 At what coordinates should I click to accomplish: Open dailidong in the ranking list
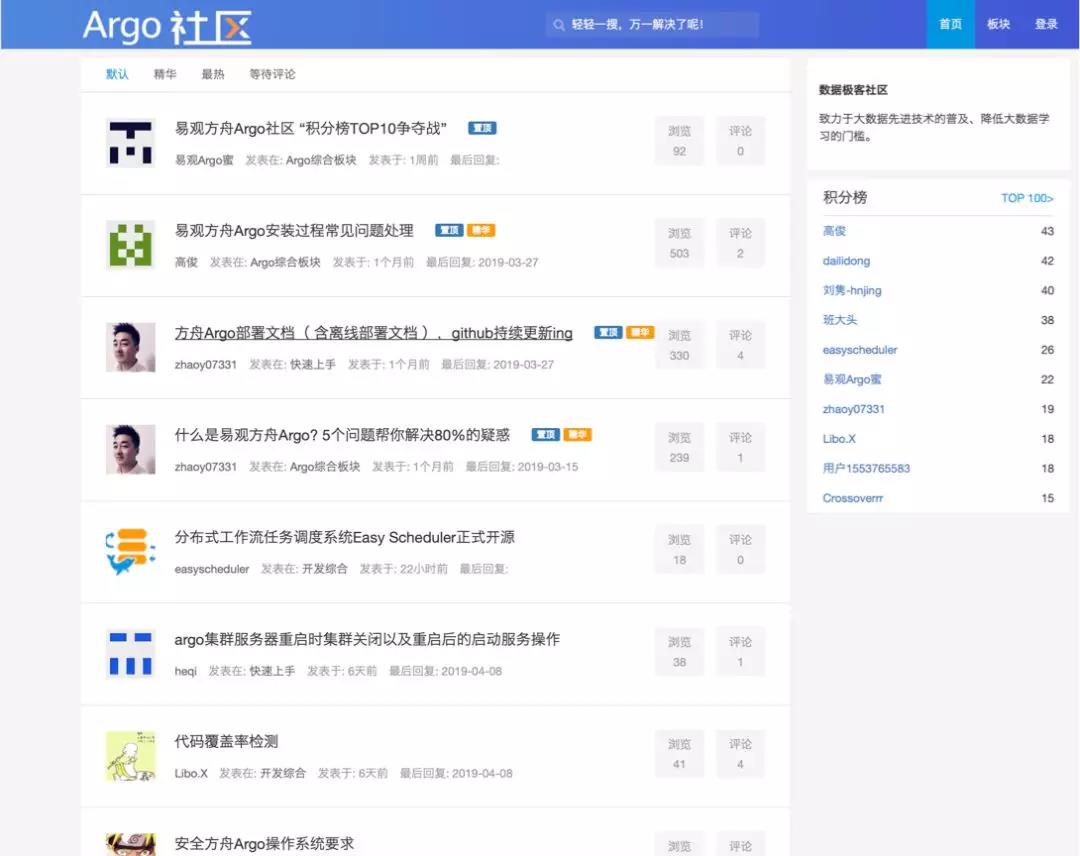point(847,261)
